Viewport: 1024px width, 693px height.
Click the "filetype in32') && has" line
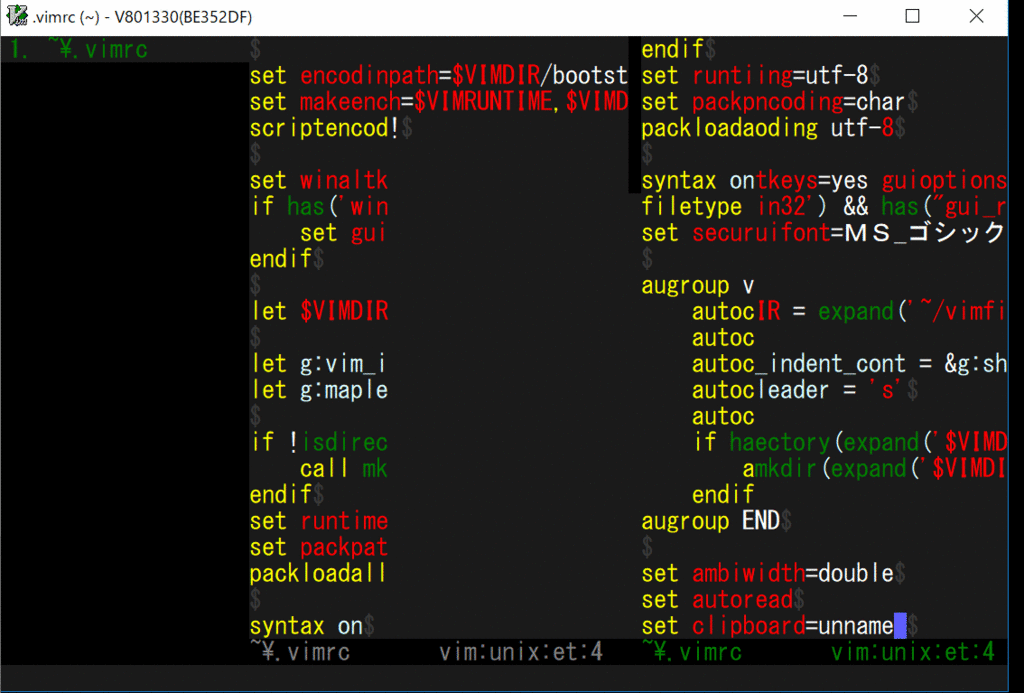824,206
